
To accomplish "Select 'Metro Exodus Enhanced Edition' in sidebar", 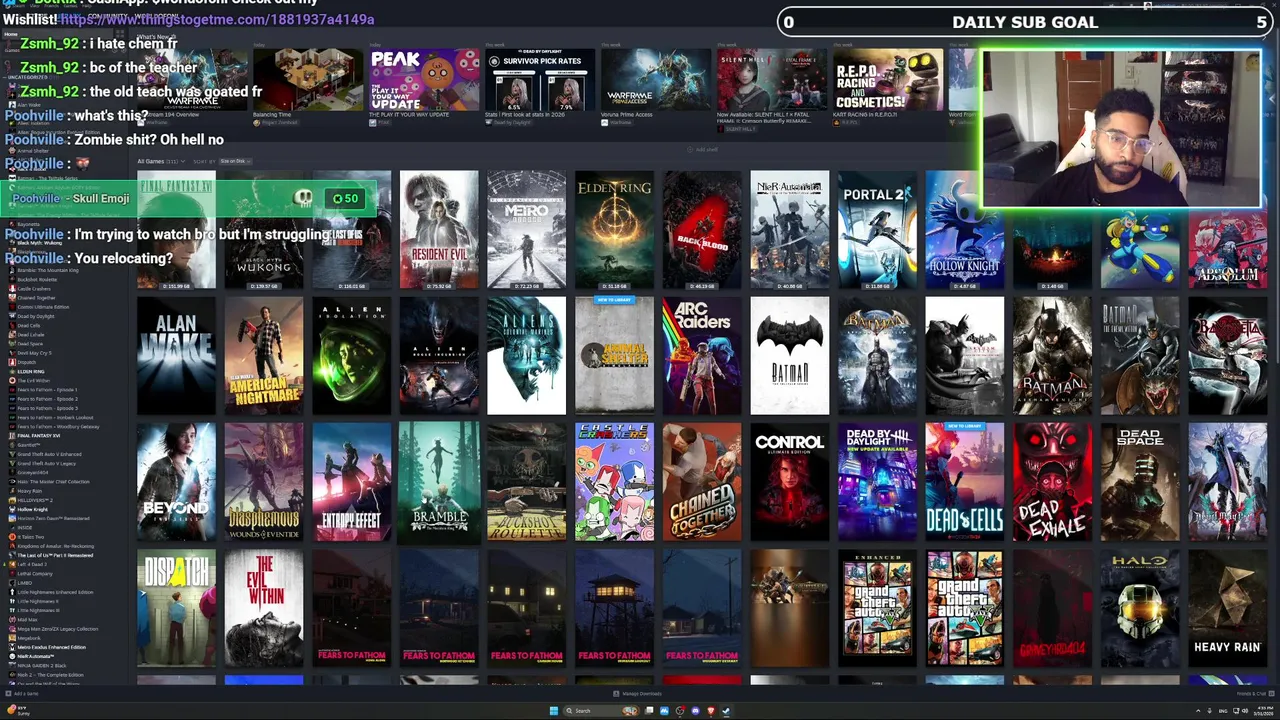I will click(x=52, y=647).
